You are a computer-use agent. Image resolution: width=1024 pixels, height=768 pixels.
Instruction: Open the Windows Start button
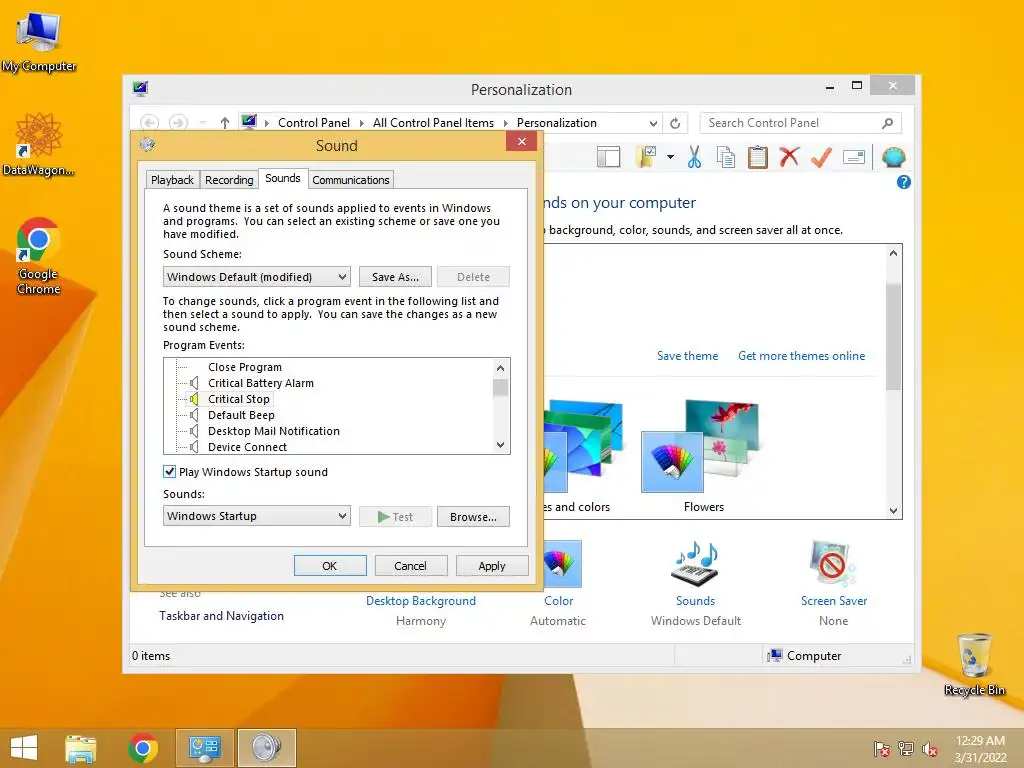click(x=24, y=748)
